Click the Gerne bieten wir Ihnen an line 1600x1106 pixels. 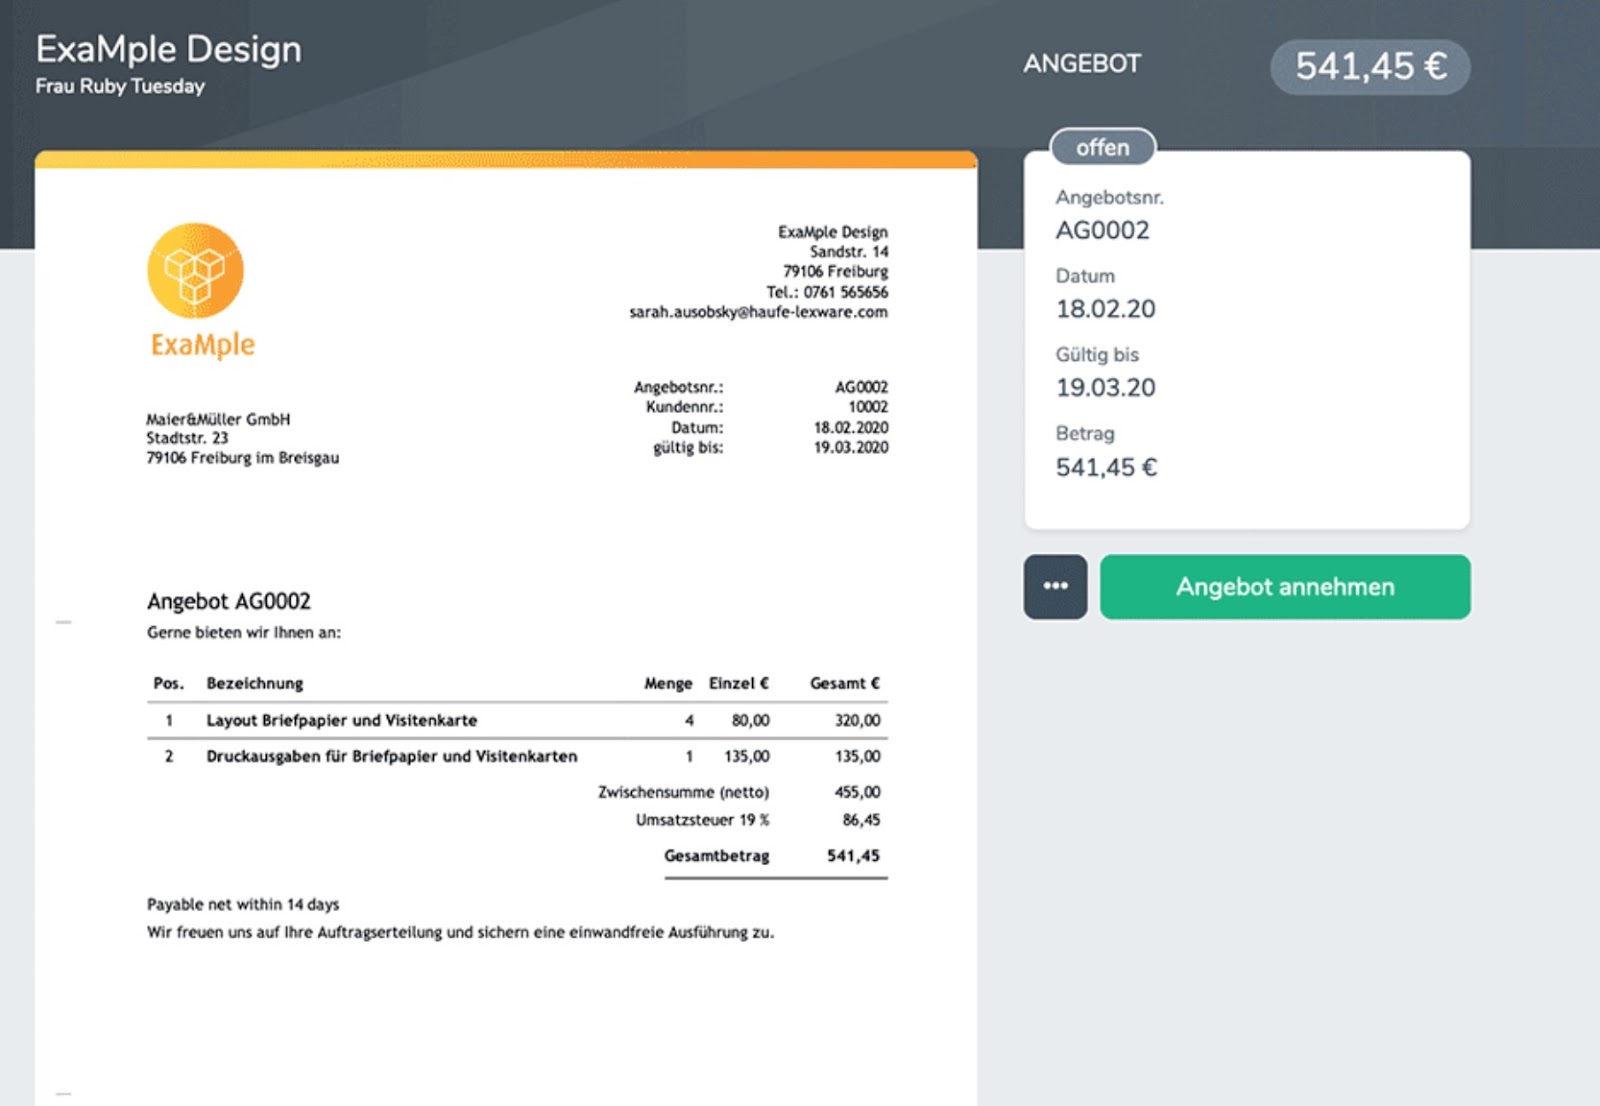(x=244, y=632)
